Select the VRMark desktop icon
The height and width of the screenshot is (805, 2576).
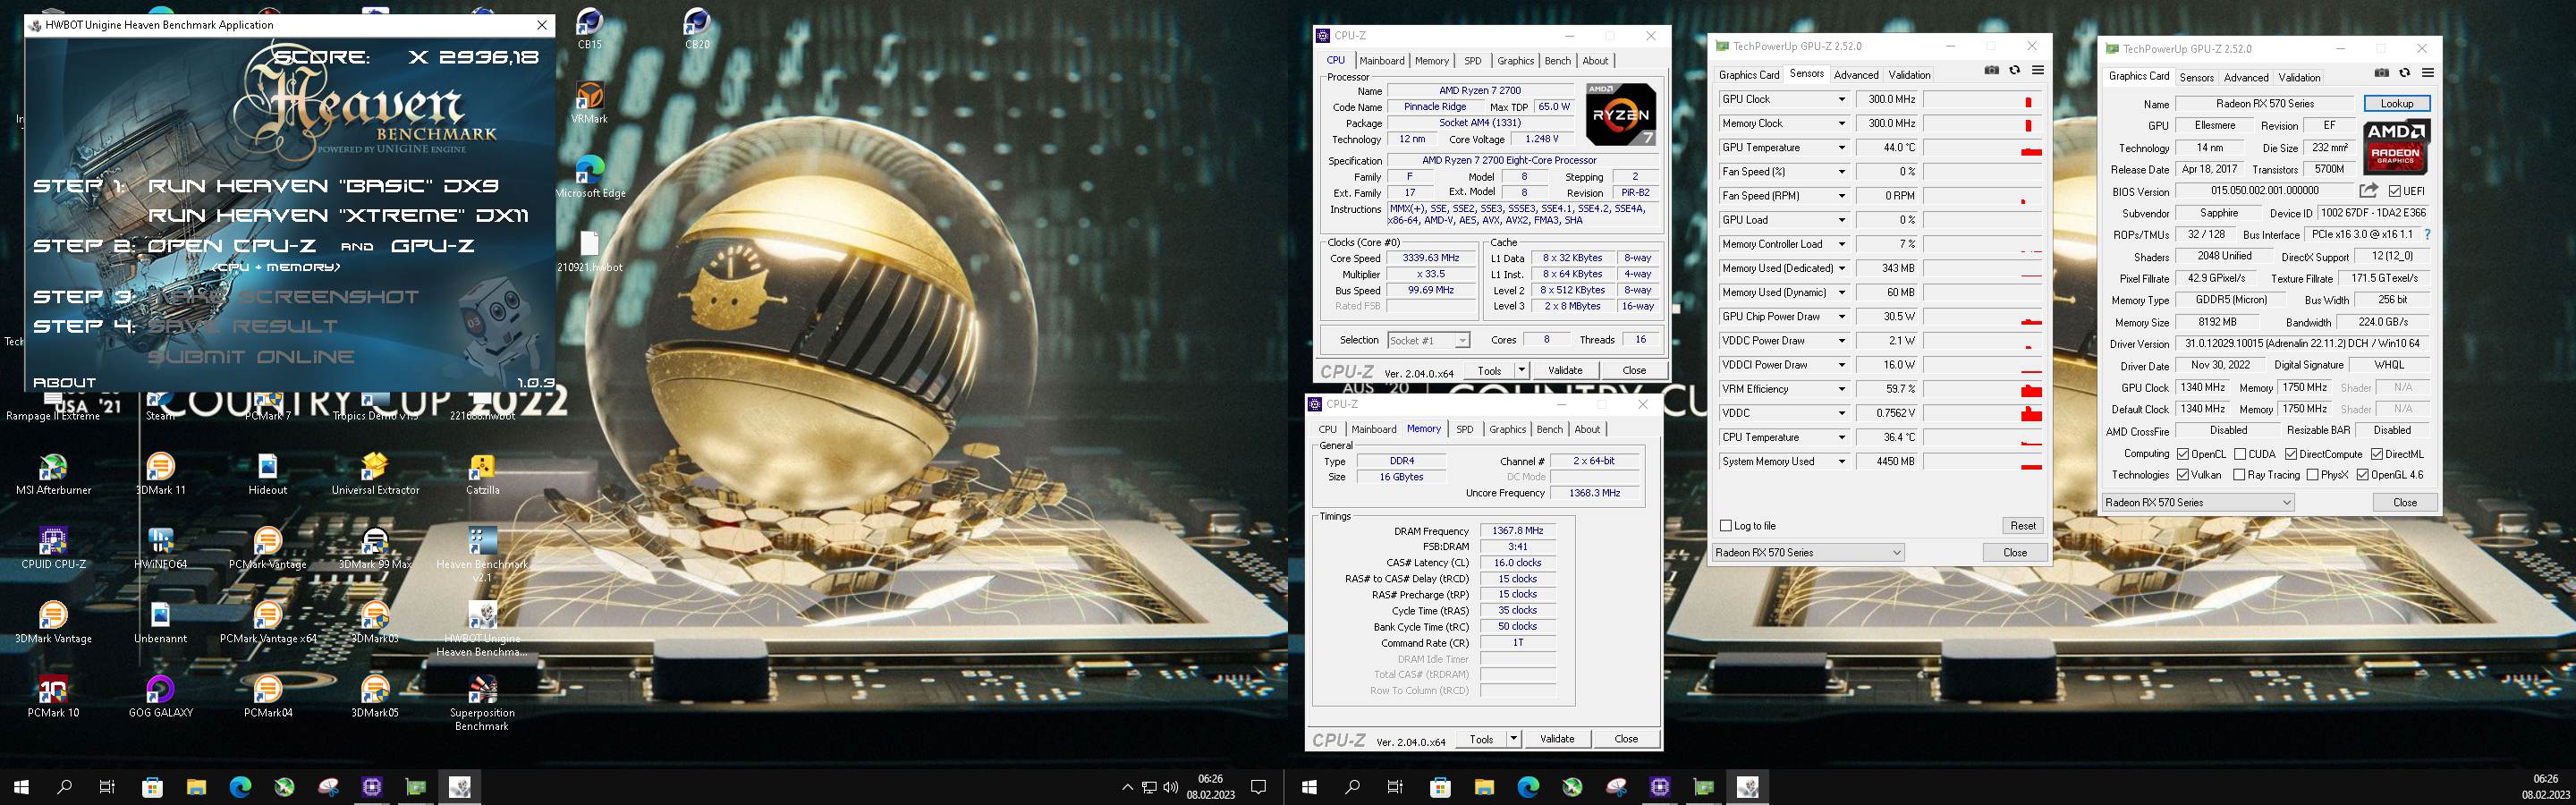click(x=589, y=103)
